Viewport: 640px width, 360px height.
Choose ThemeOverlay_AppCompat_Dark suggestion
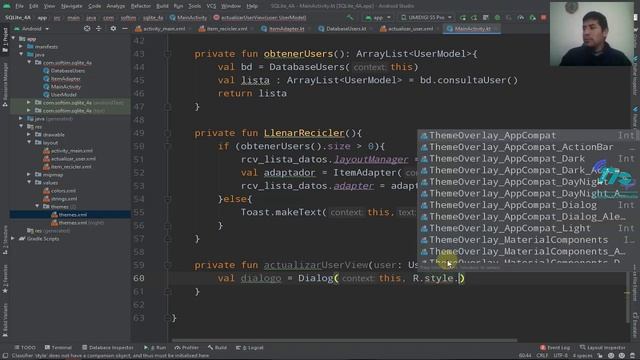[527, 158]
